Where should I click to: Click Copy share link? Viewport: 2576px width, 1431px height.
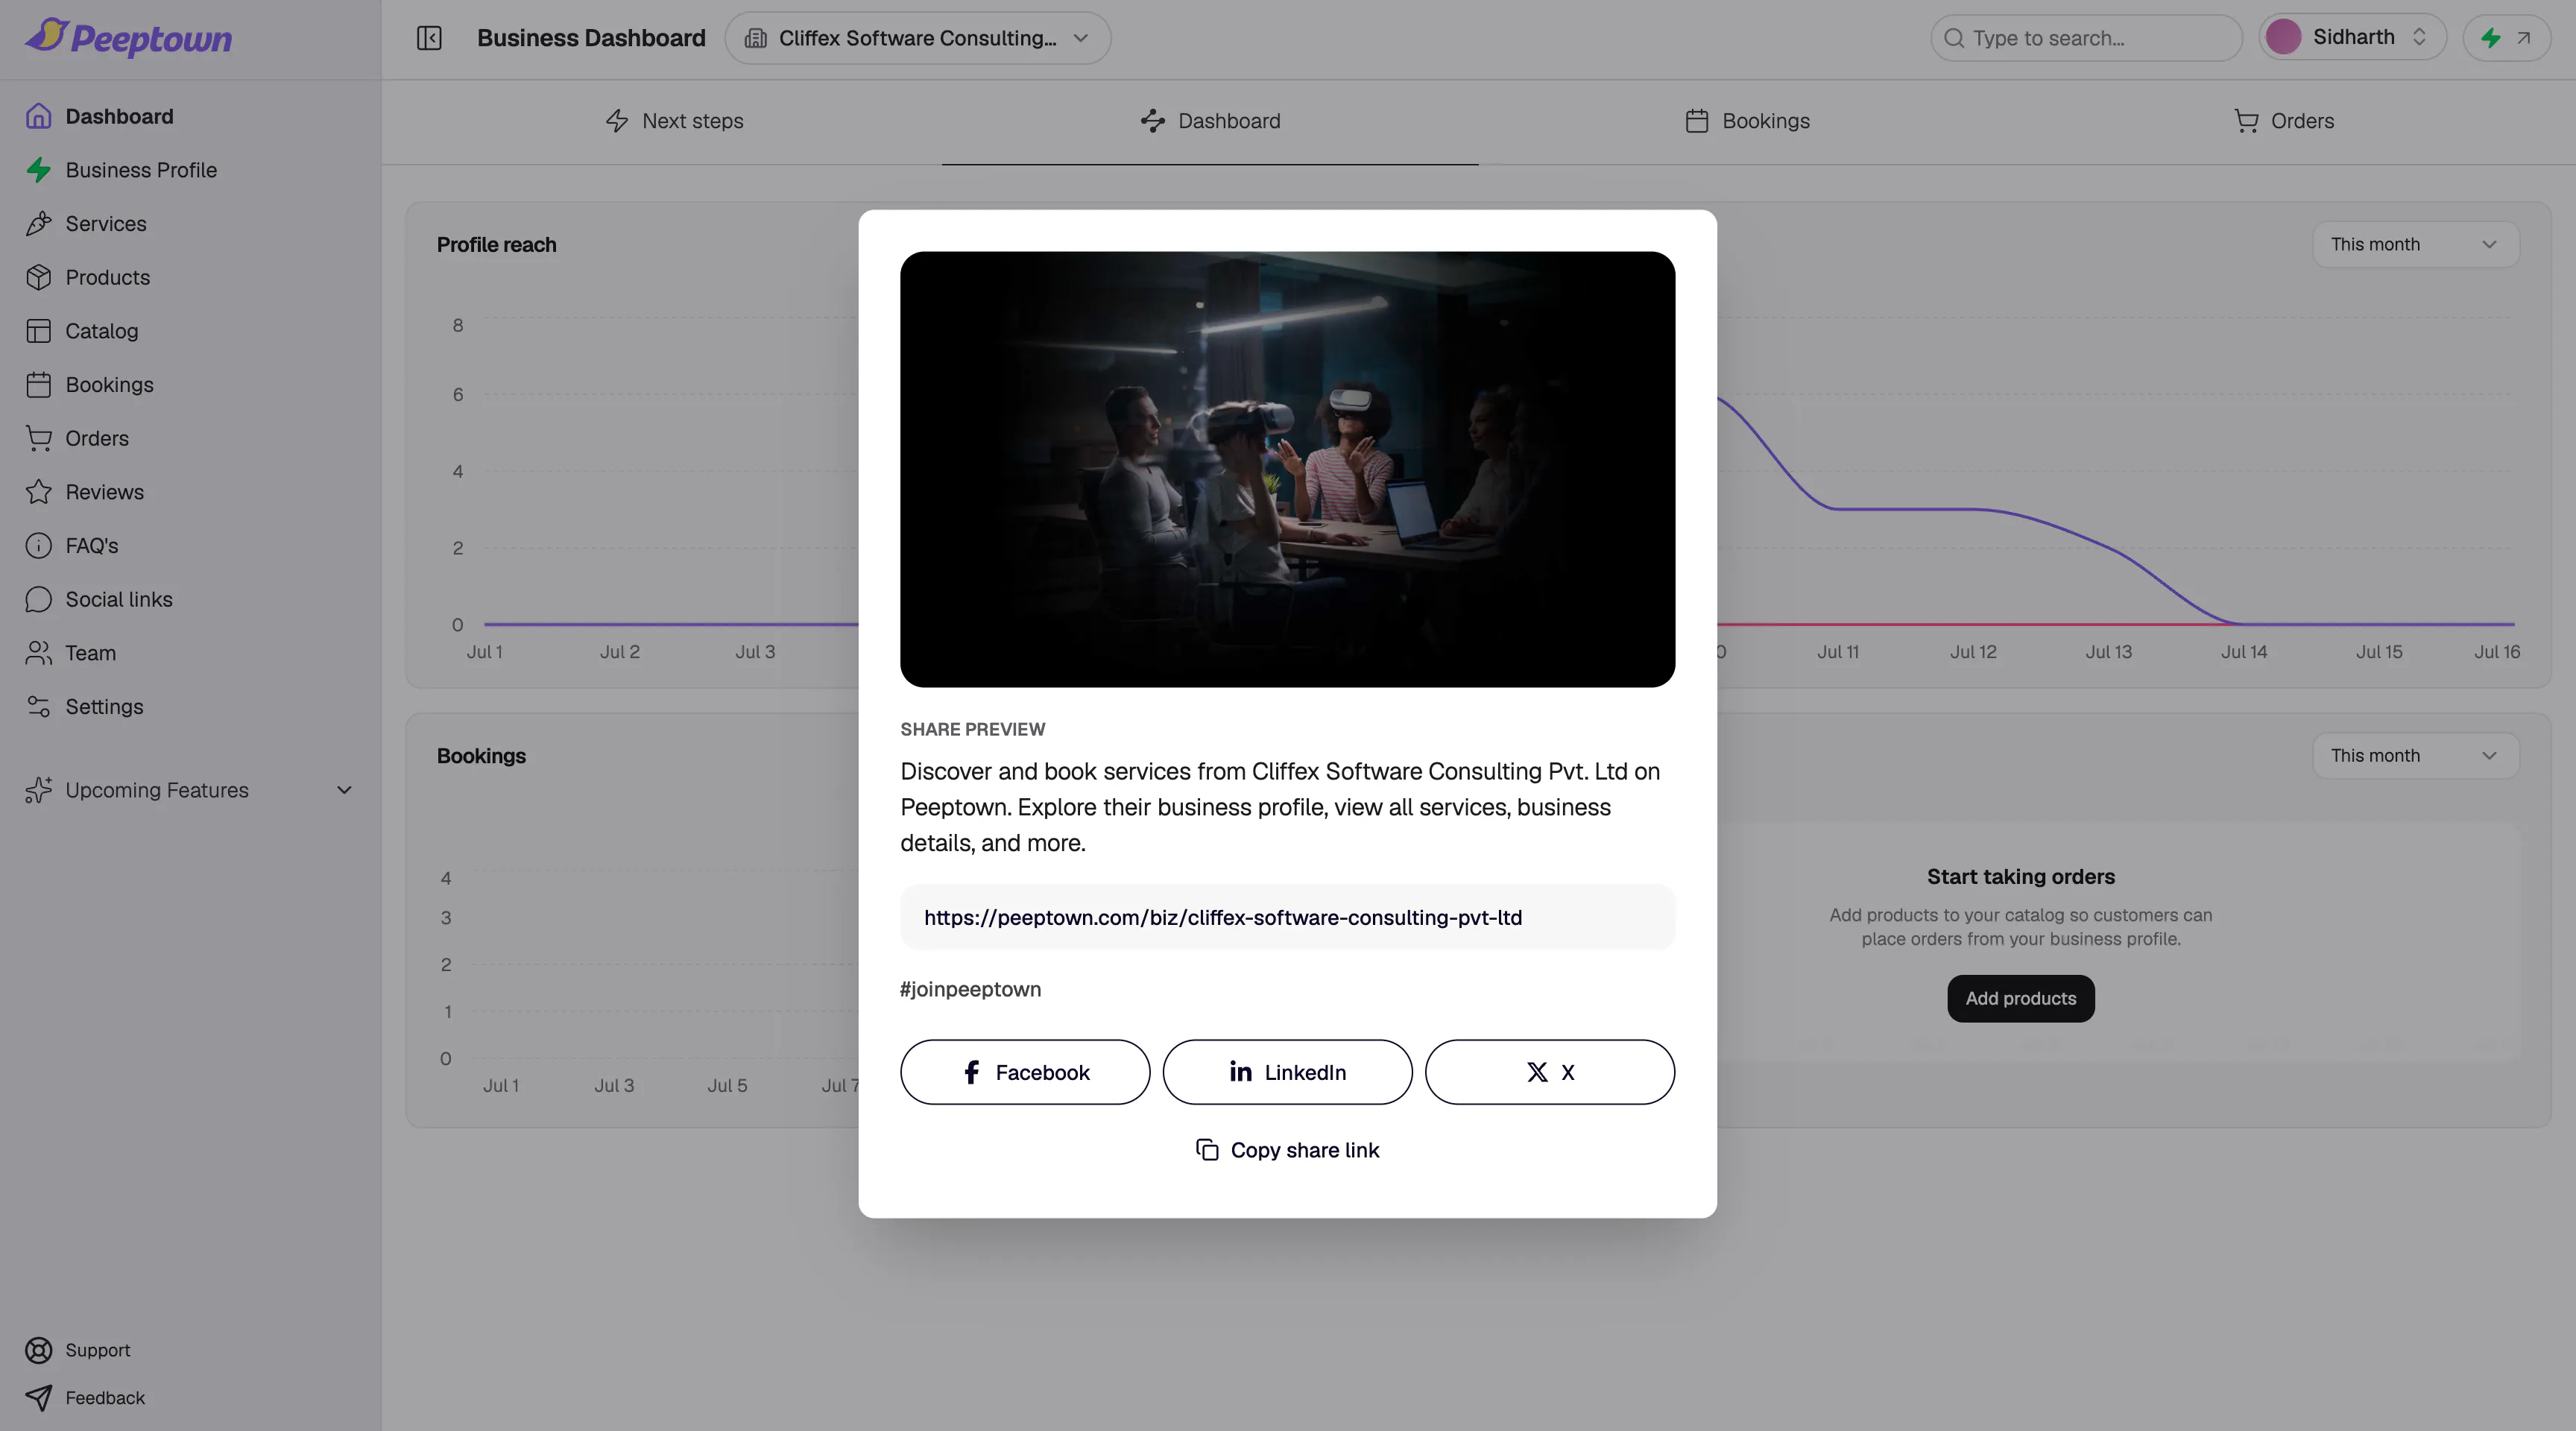1287,1150
